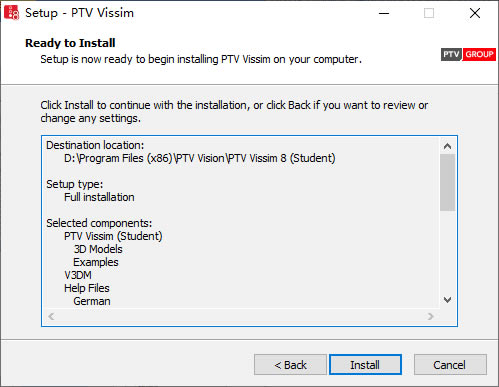Click the Help Files entry

coord(87,288)
